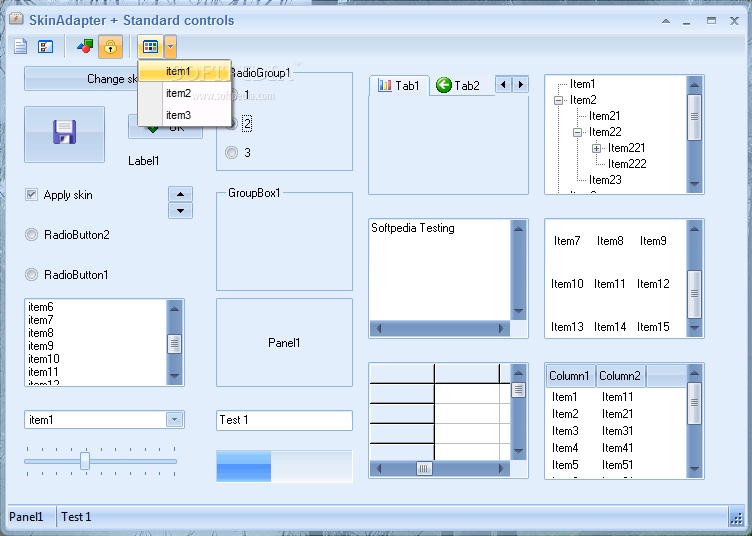Toggle the padlock toolbar button
The image size is (752, 536).
pos(110,47)
